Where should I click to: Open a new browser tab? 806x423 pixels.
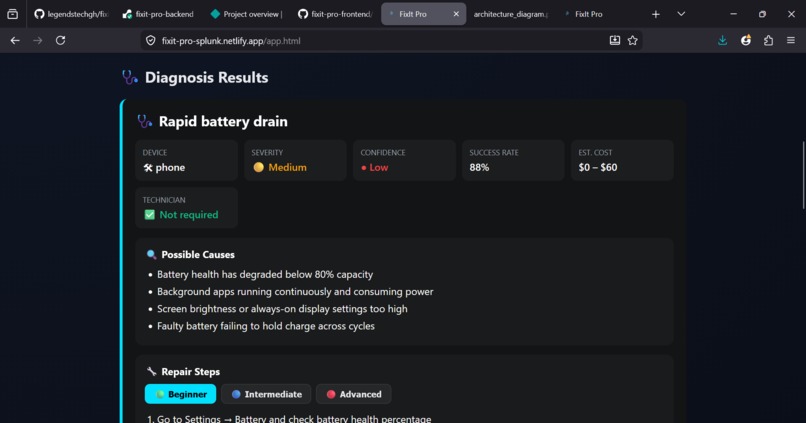coord(655,14)
